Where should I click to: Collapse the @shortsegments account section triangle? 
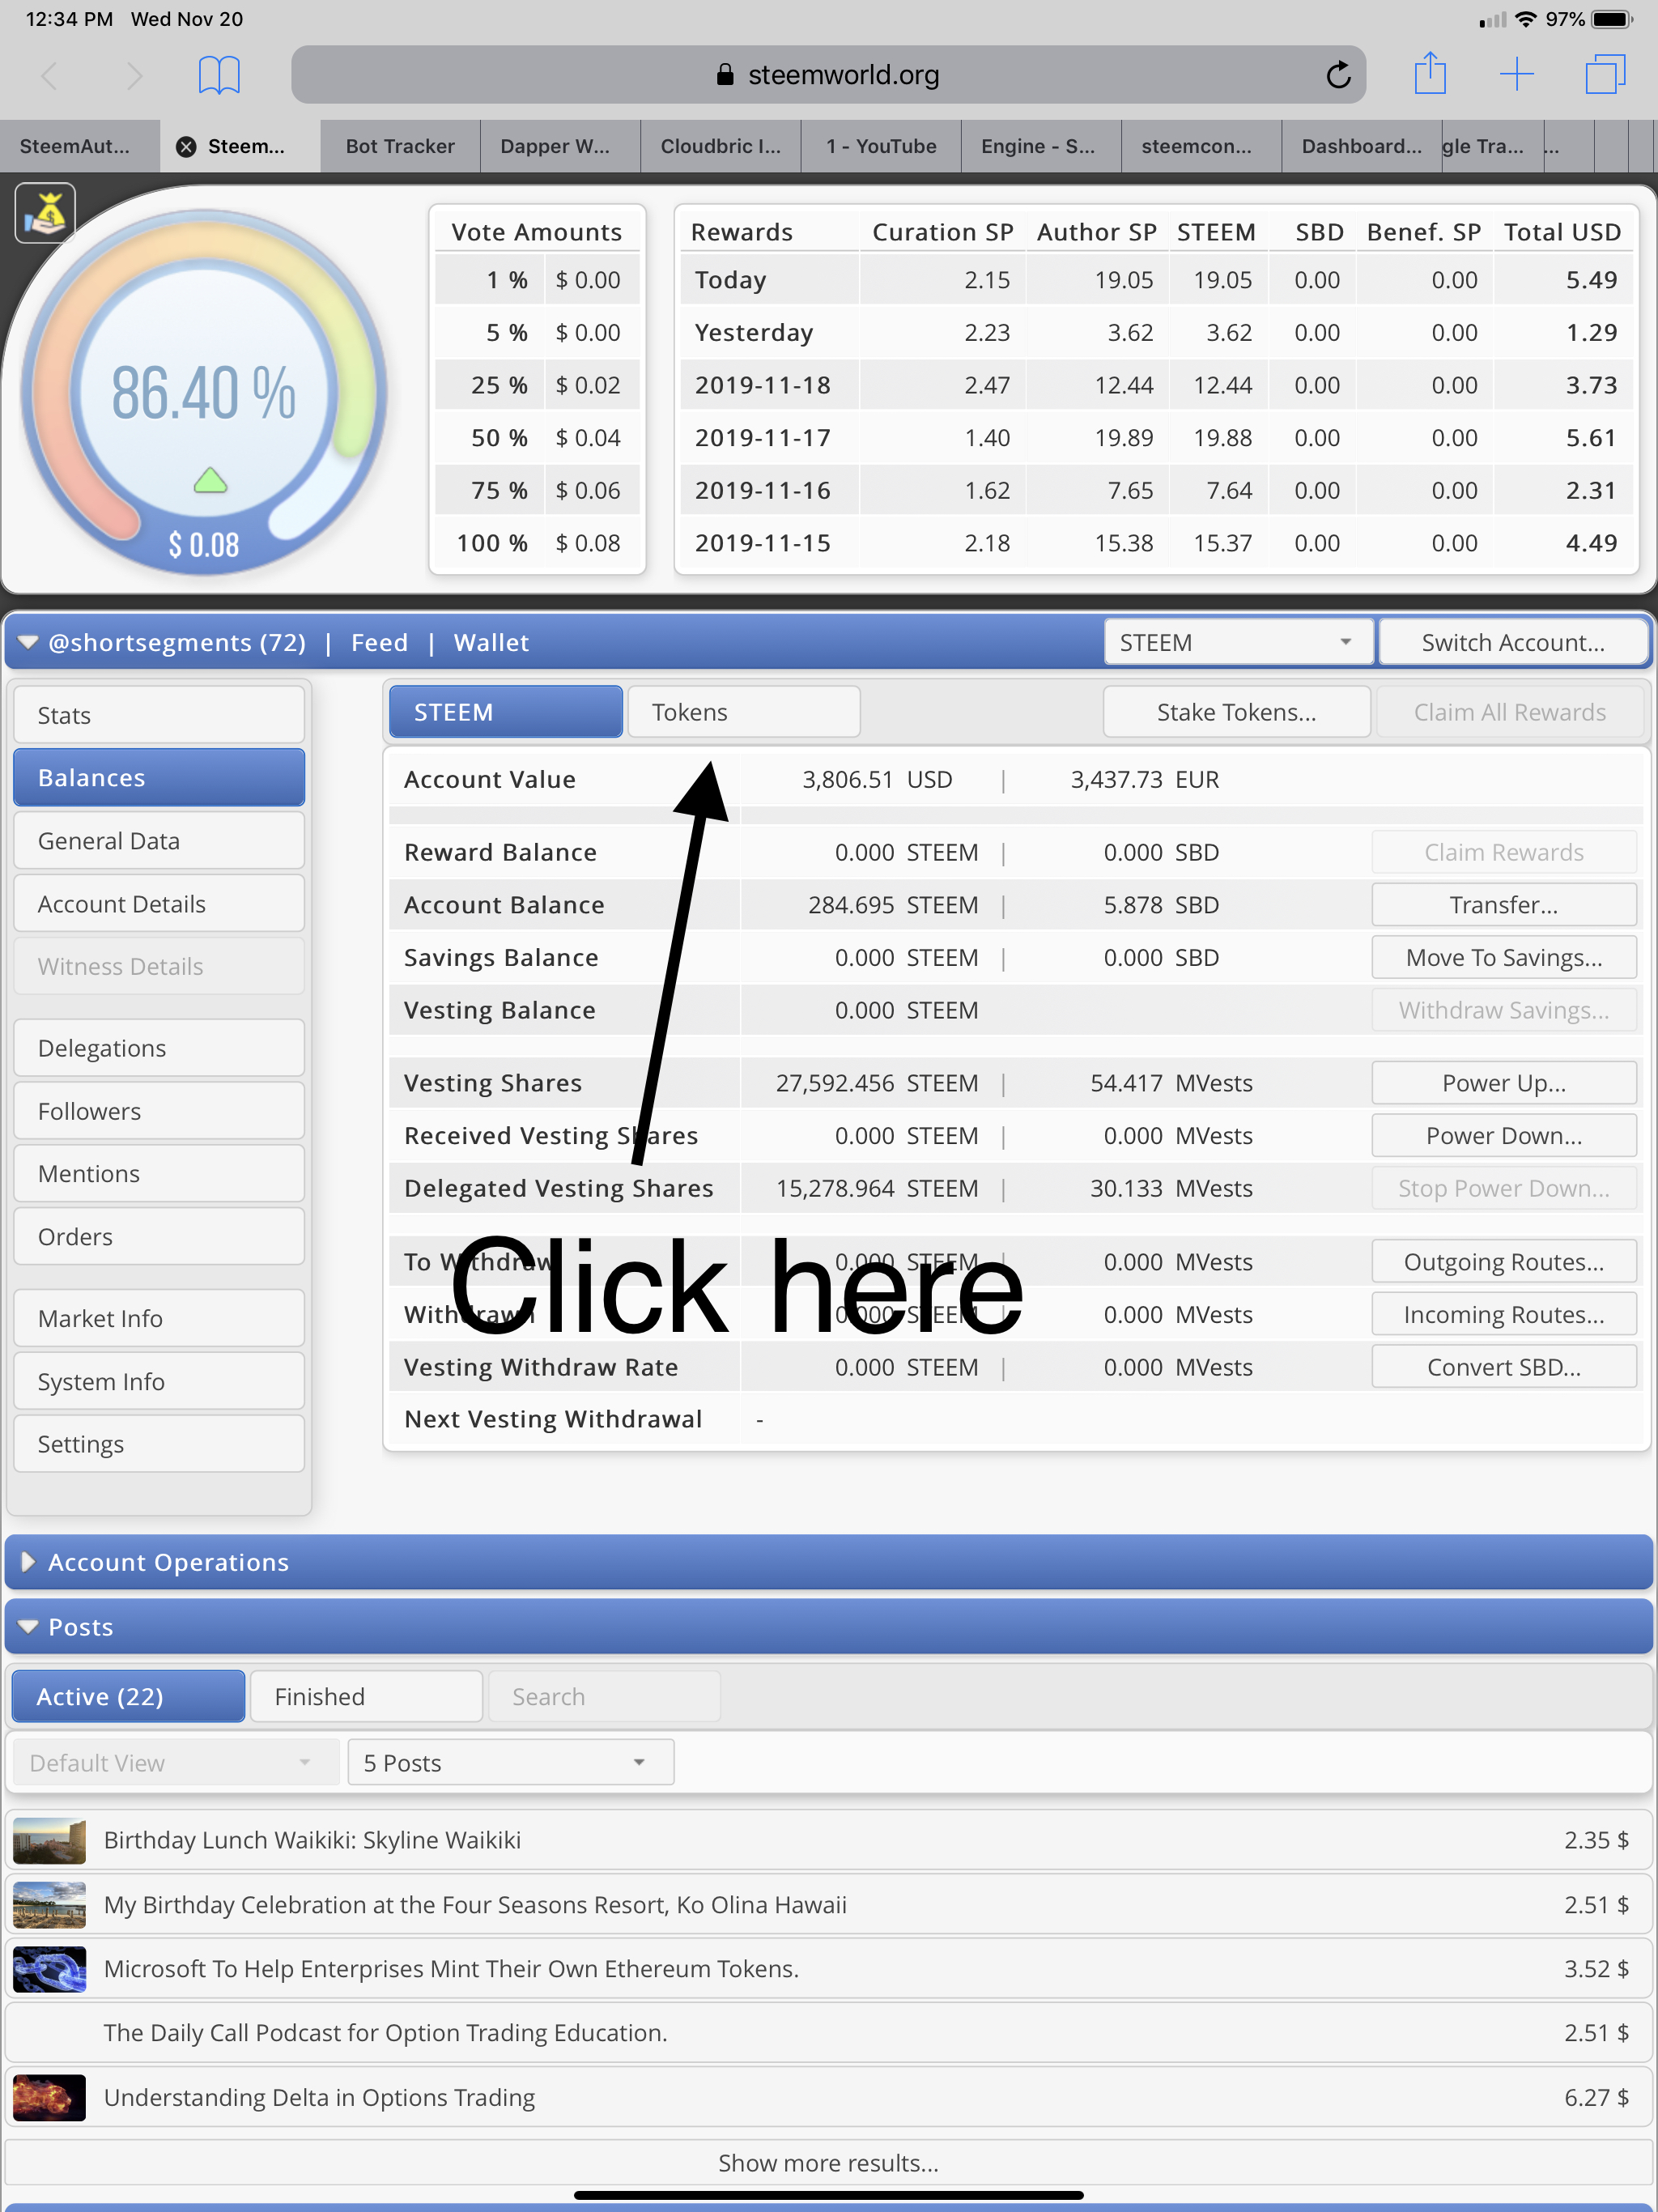(28, 642)
